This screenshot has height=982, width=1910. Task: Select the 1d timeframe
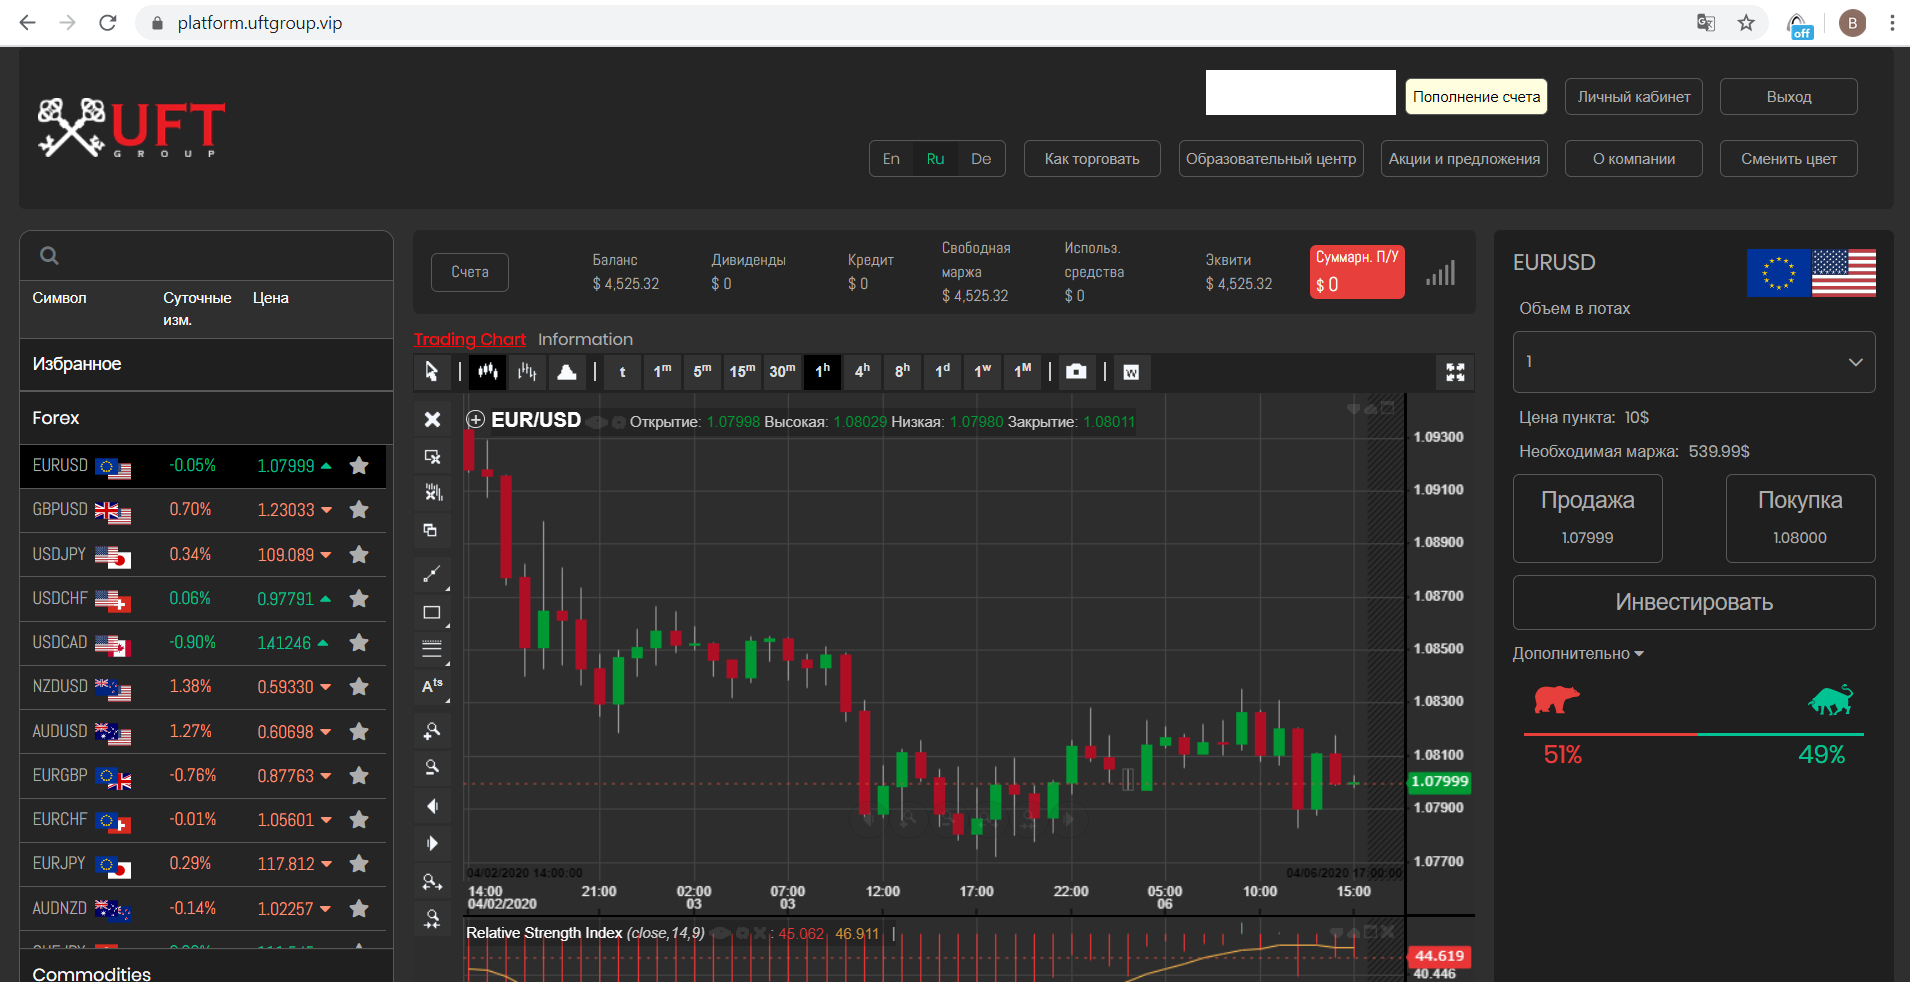coord(942,372)
